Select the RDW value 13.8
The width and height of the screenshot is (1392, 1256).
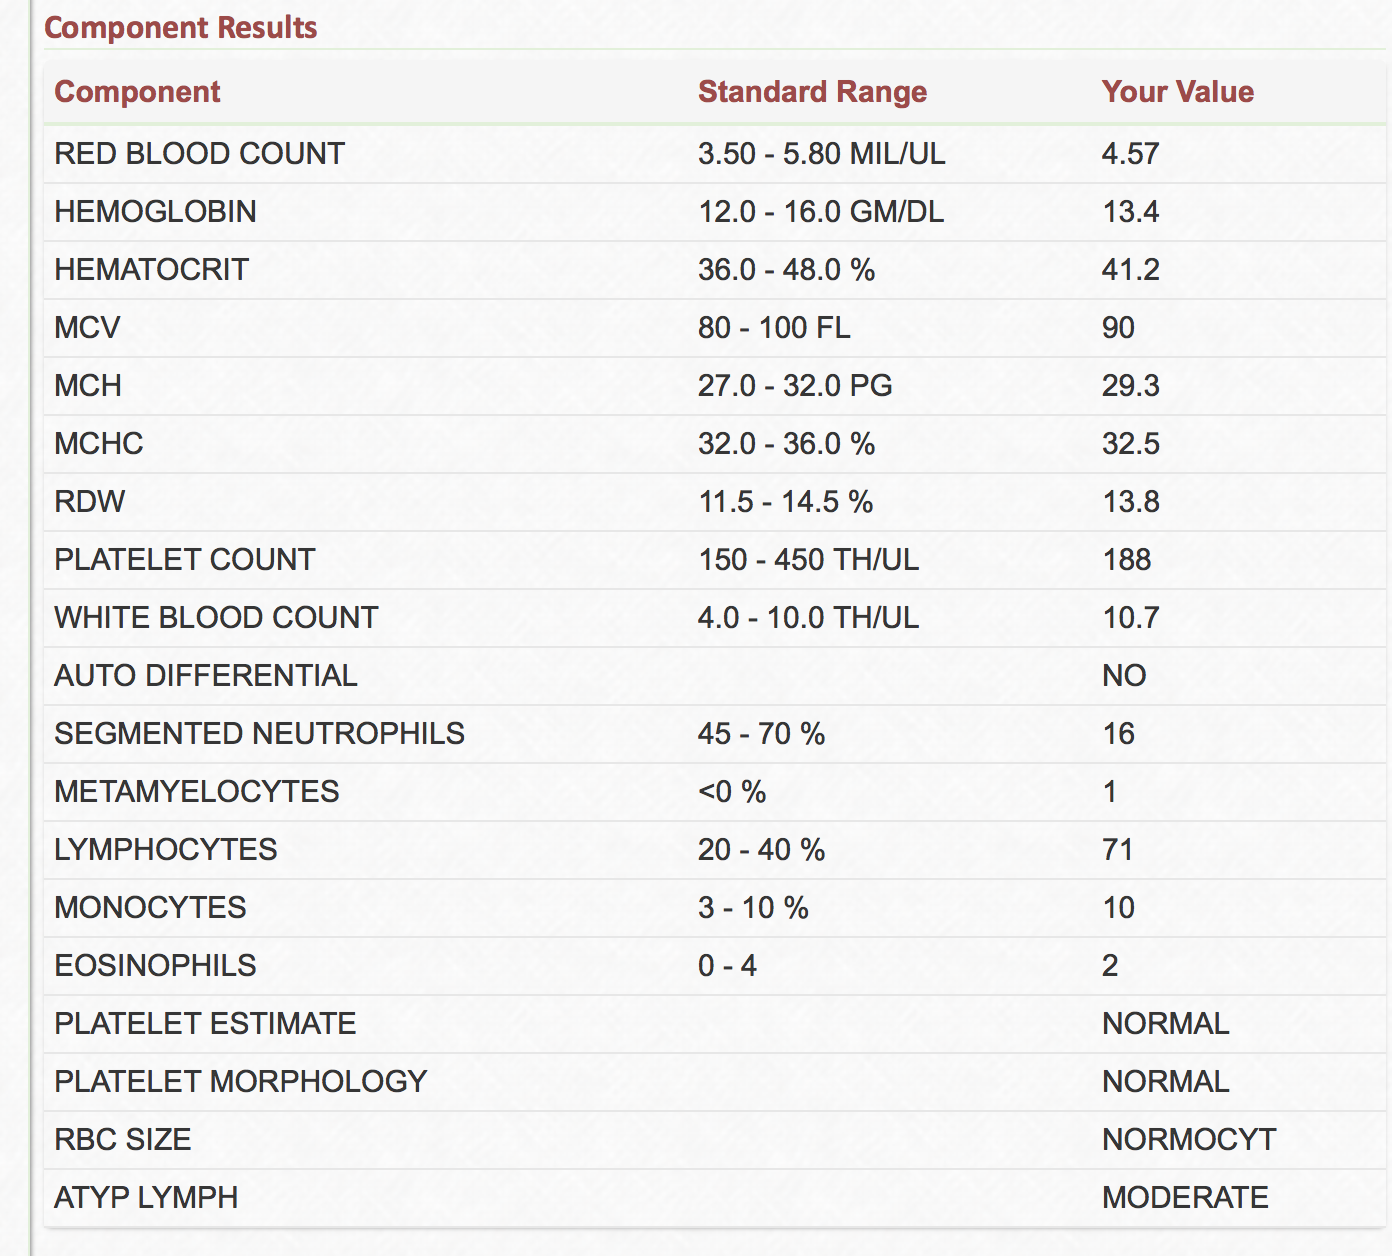[x=1130, y=502]
